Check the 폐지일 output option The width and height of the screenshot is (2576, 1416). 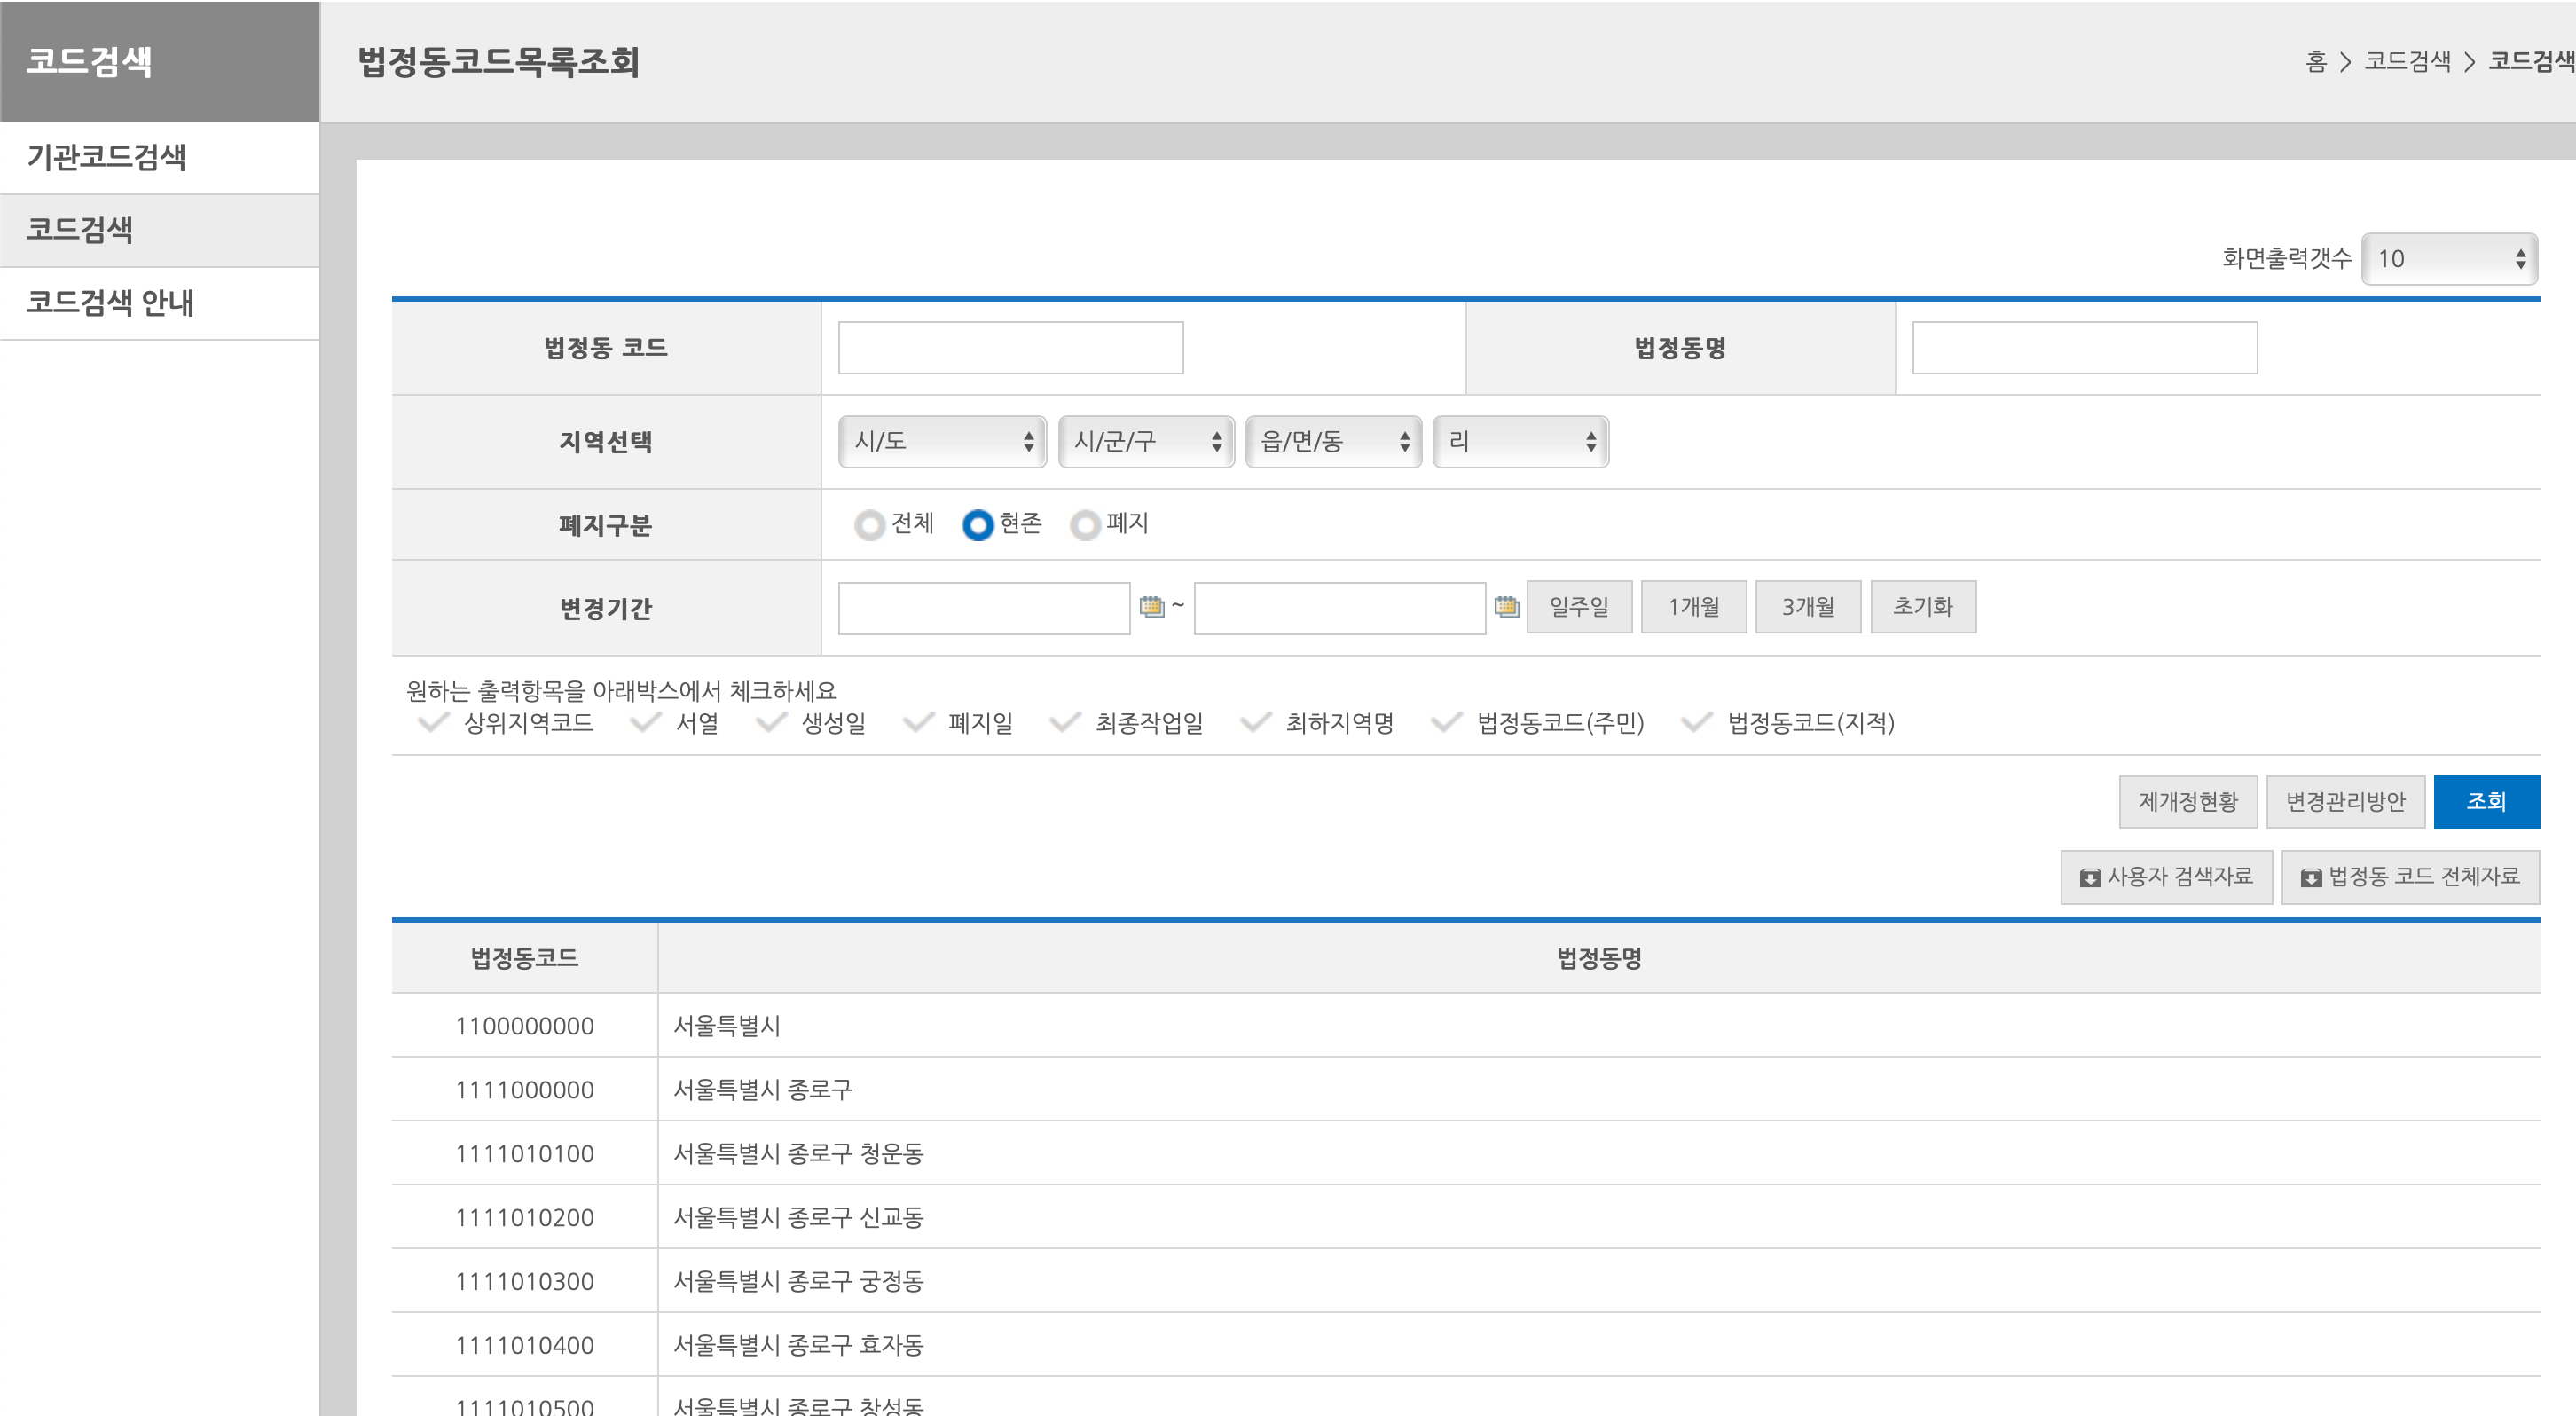point(918,722)
